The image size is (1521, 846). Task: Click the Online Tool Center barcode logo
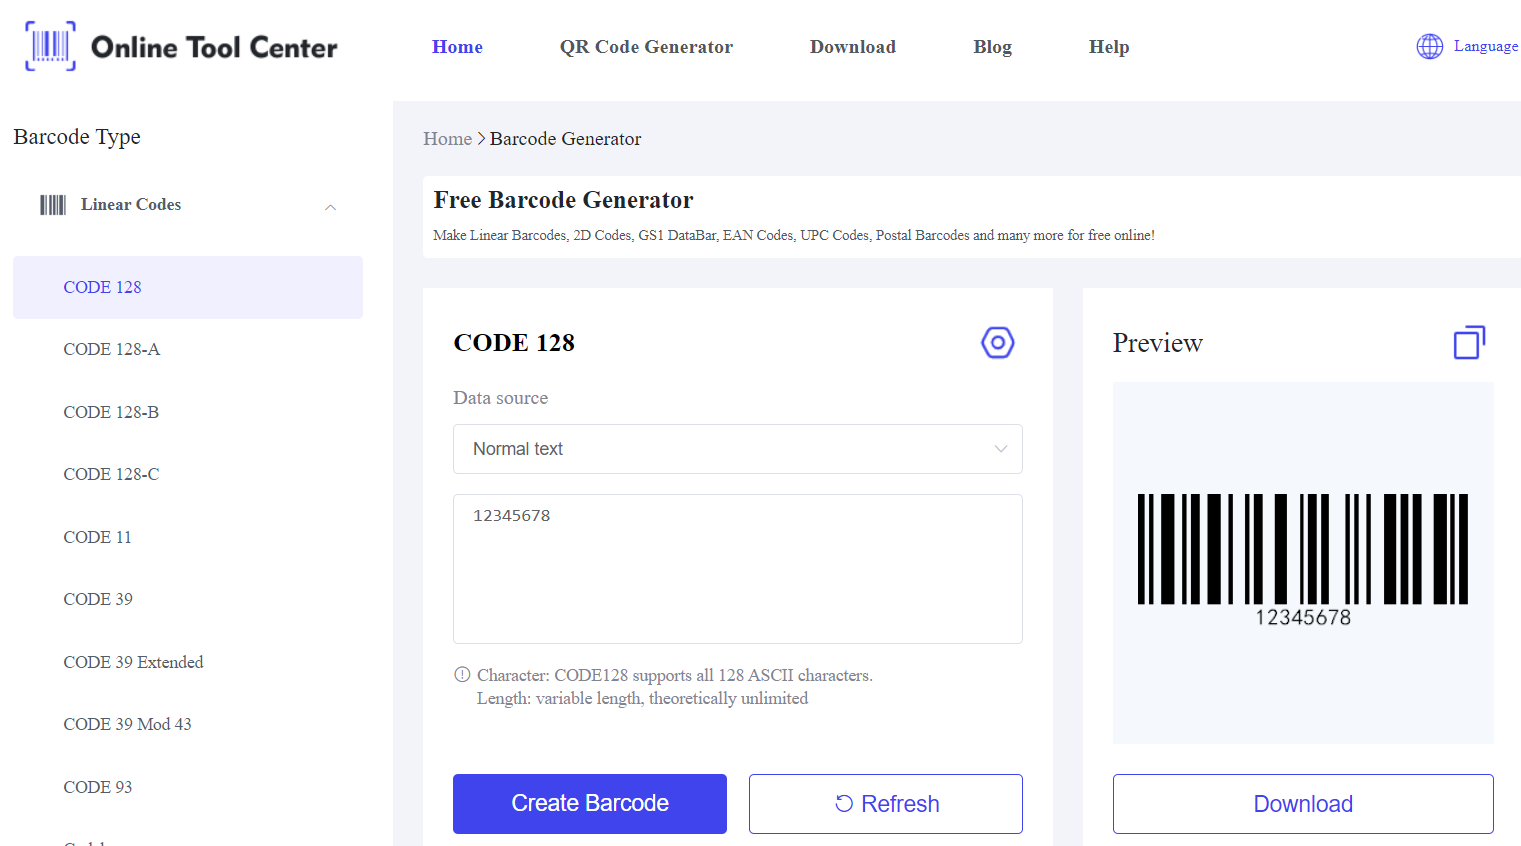click(50, 46)
